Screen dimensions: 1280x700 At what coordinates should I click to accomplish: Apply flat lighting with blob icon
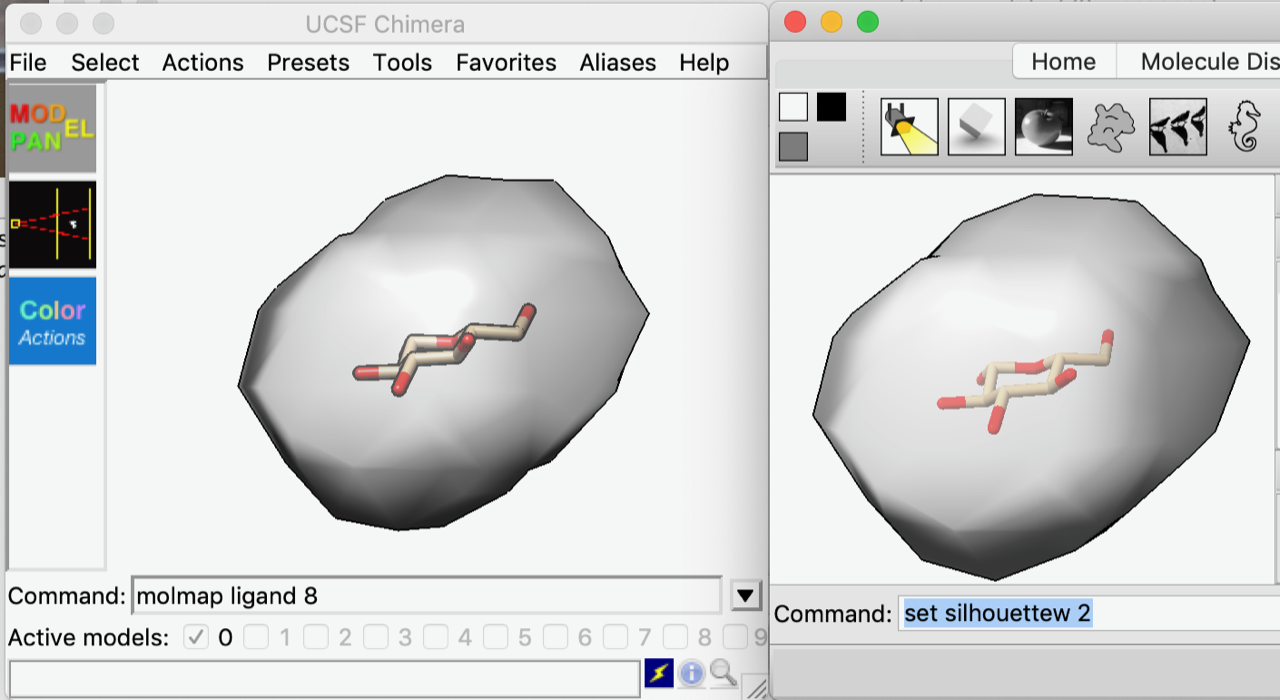[1111, 127]
